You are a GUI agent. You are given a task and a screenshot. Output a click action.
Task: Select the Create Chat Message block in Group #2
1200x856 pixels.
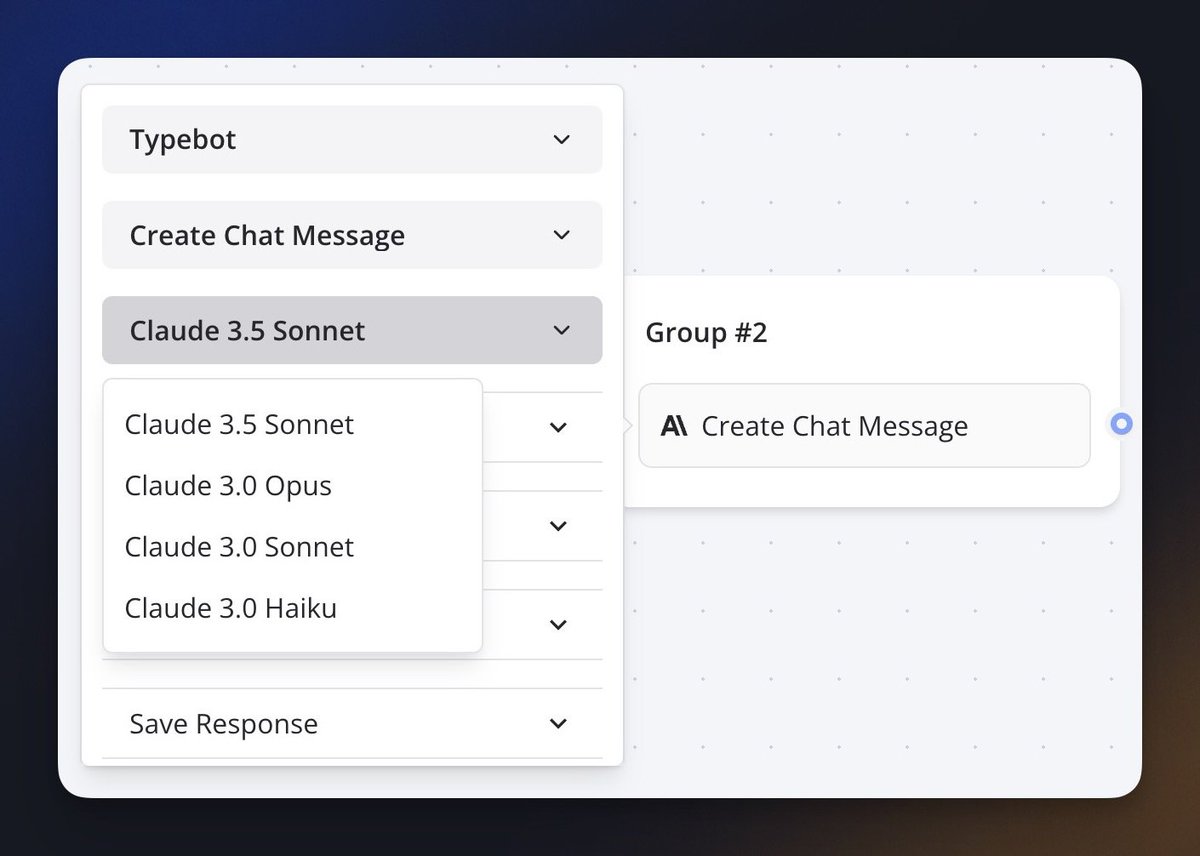tap(864, 426)
